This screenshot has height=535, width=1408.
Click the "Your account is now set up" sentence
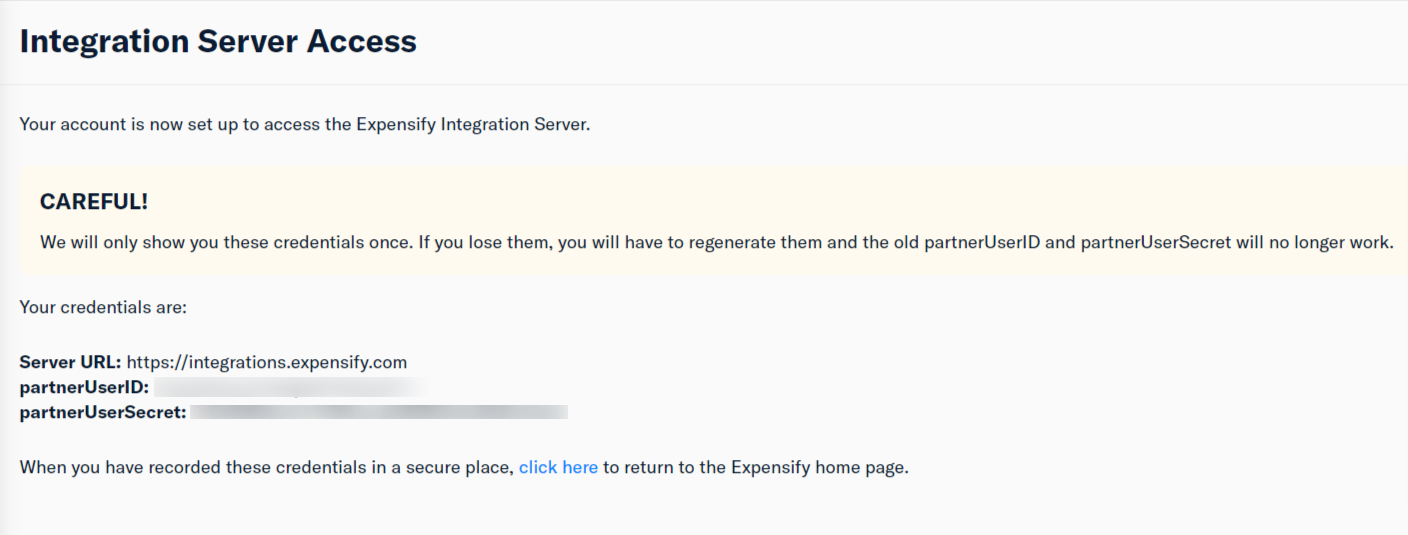click(x=305, y=126)
